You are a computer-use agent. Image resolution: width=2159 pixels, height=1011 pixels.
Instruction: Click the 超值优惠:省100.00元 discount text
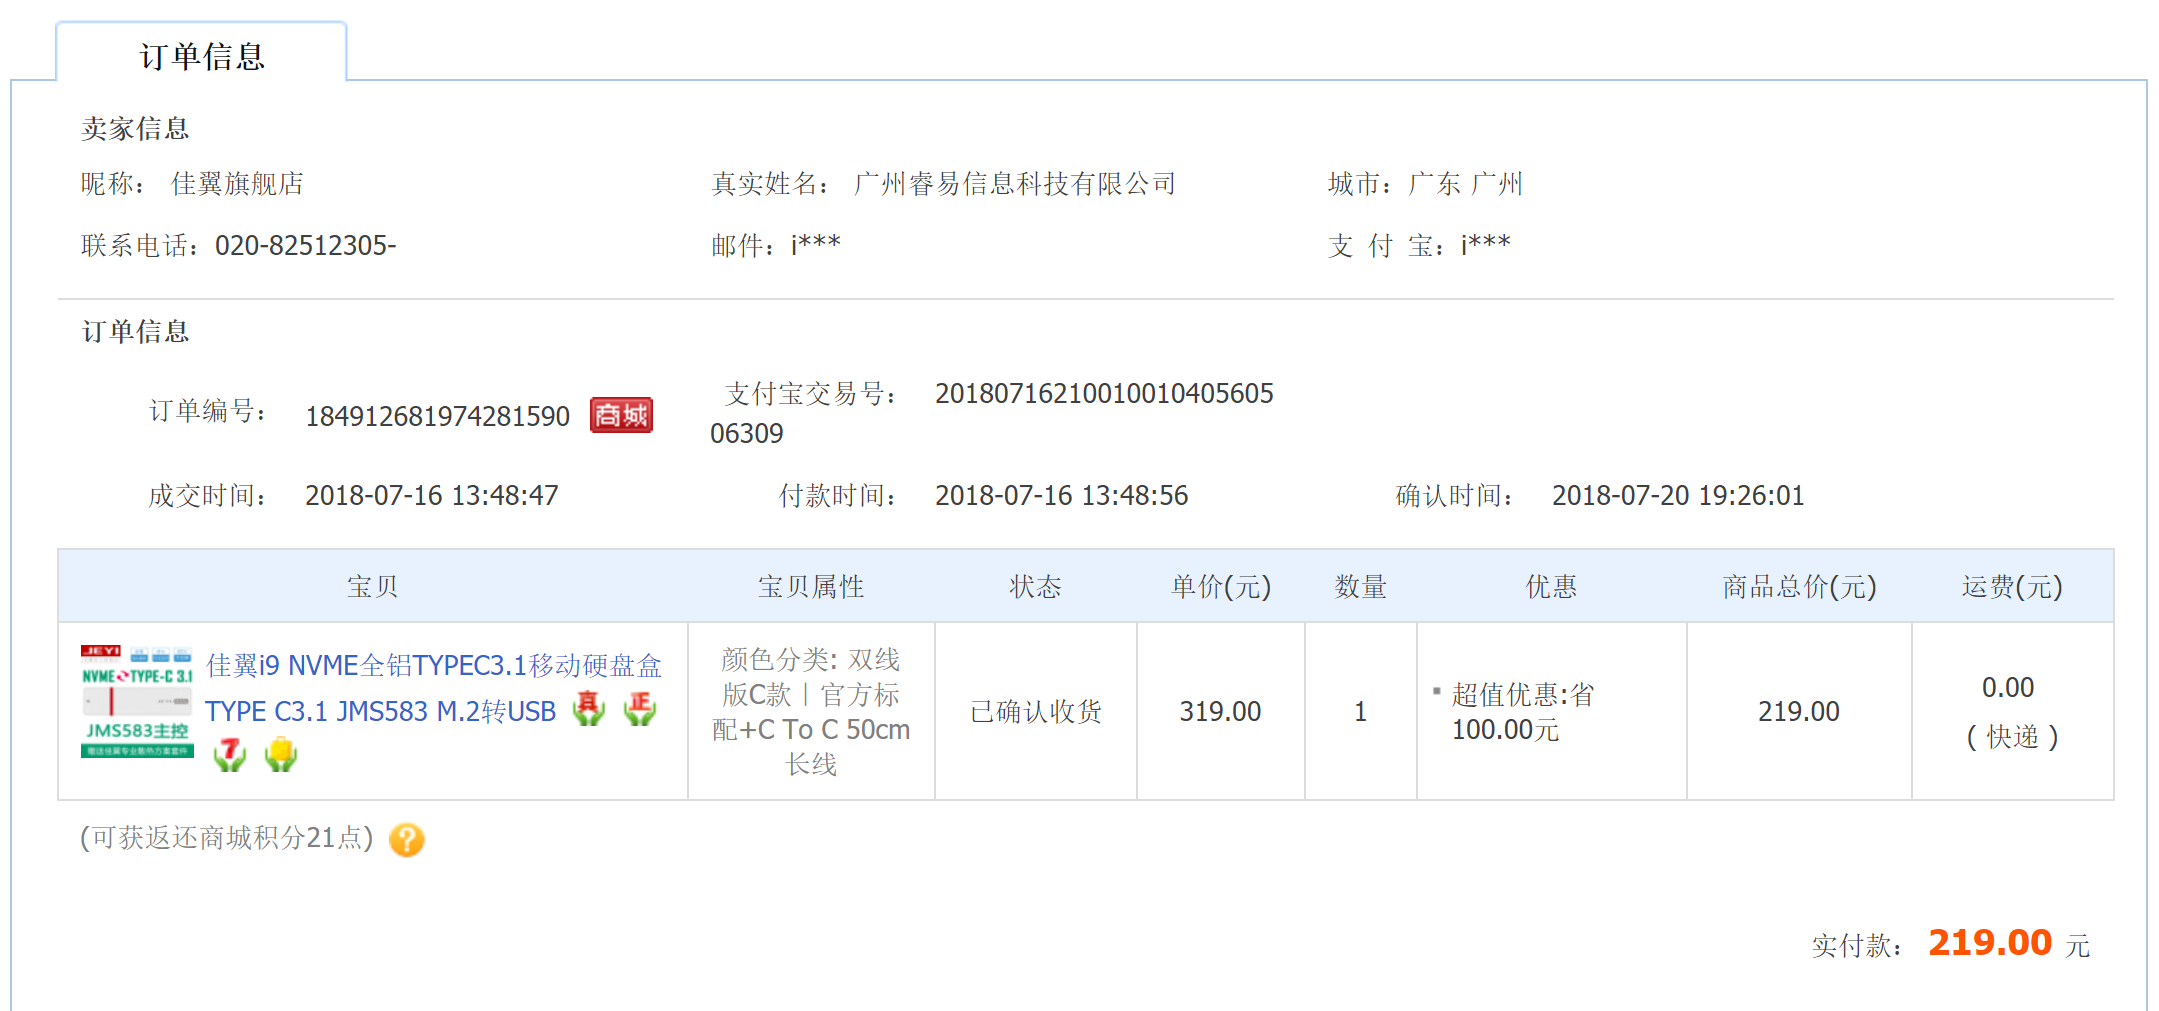tap(1522, 712)
